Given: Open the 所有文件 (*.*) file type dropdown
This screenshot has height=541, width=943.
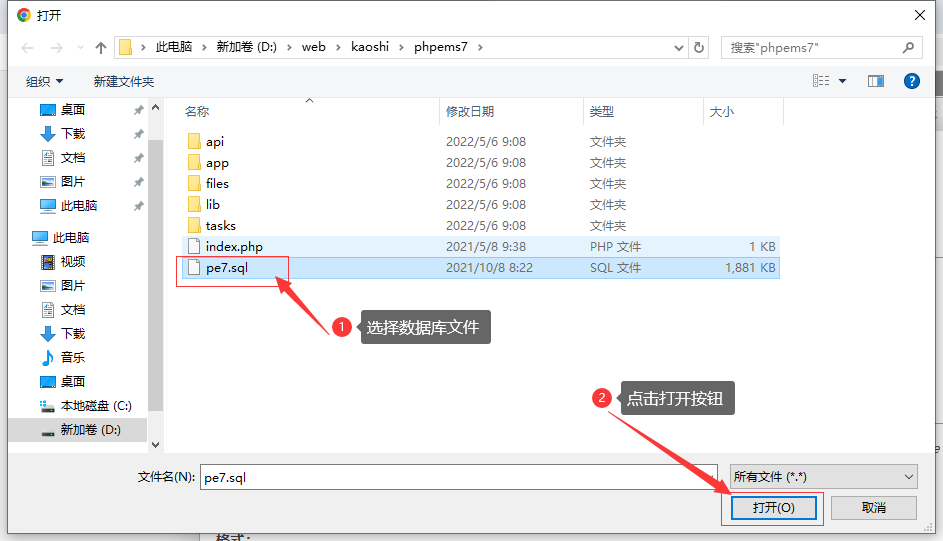Looking at the screenshot, I should pyautogui.click(x=823, y=477).
